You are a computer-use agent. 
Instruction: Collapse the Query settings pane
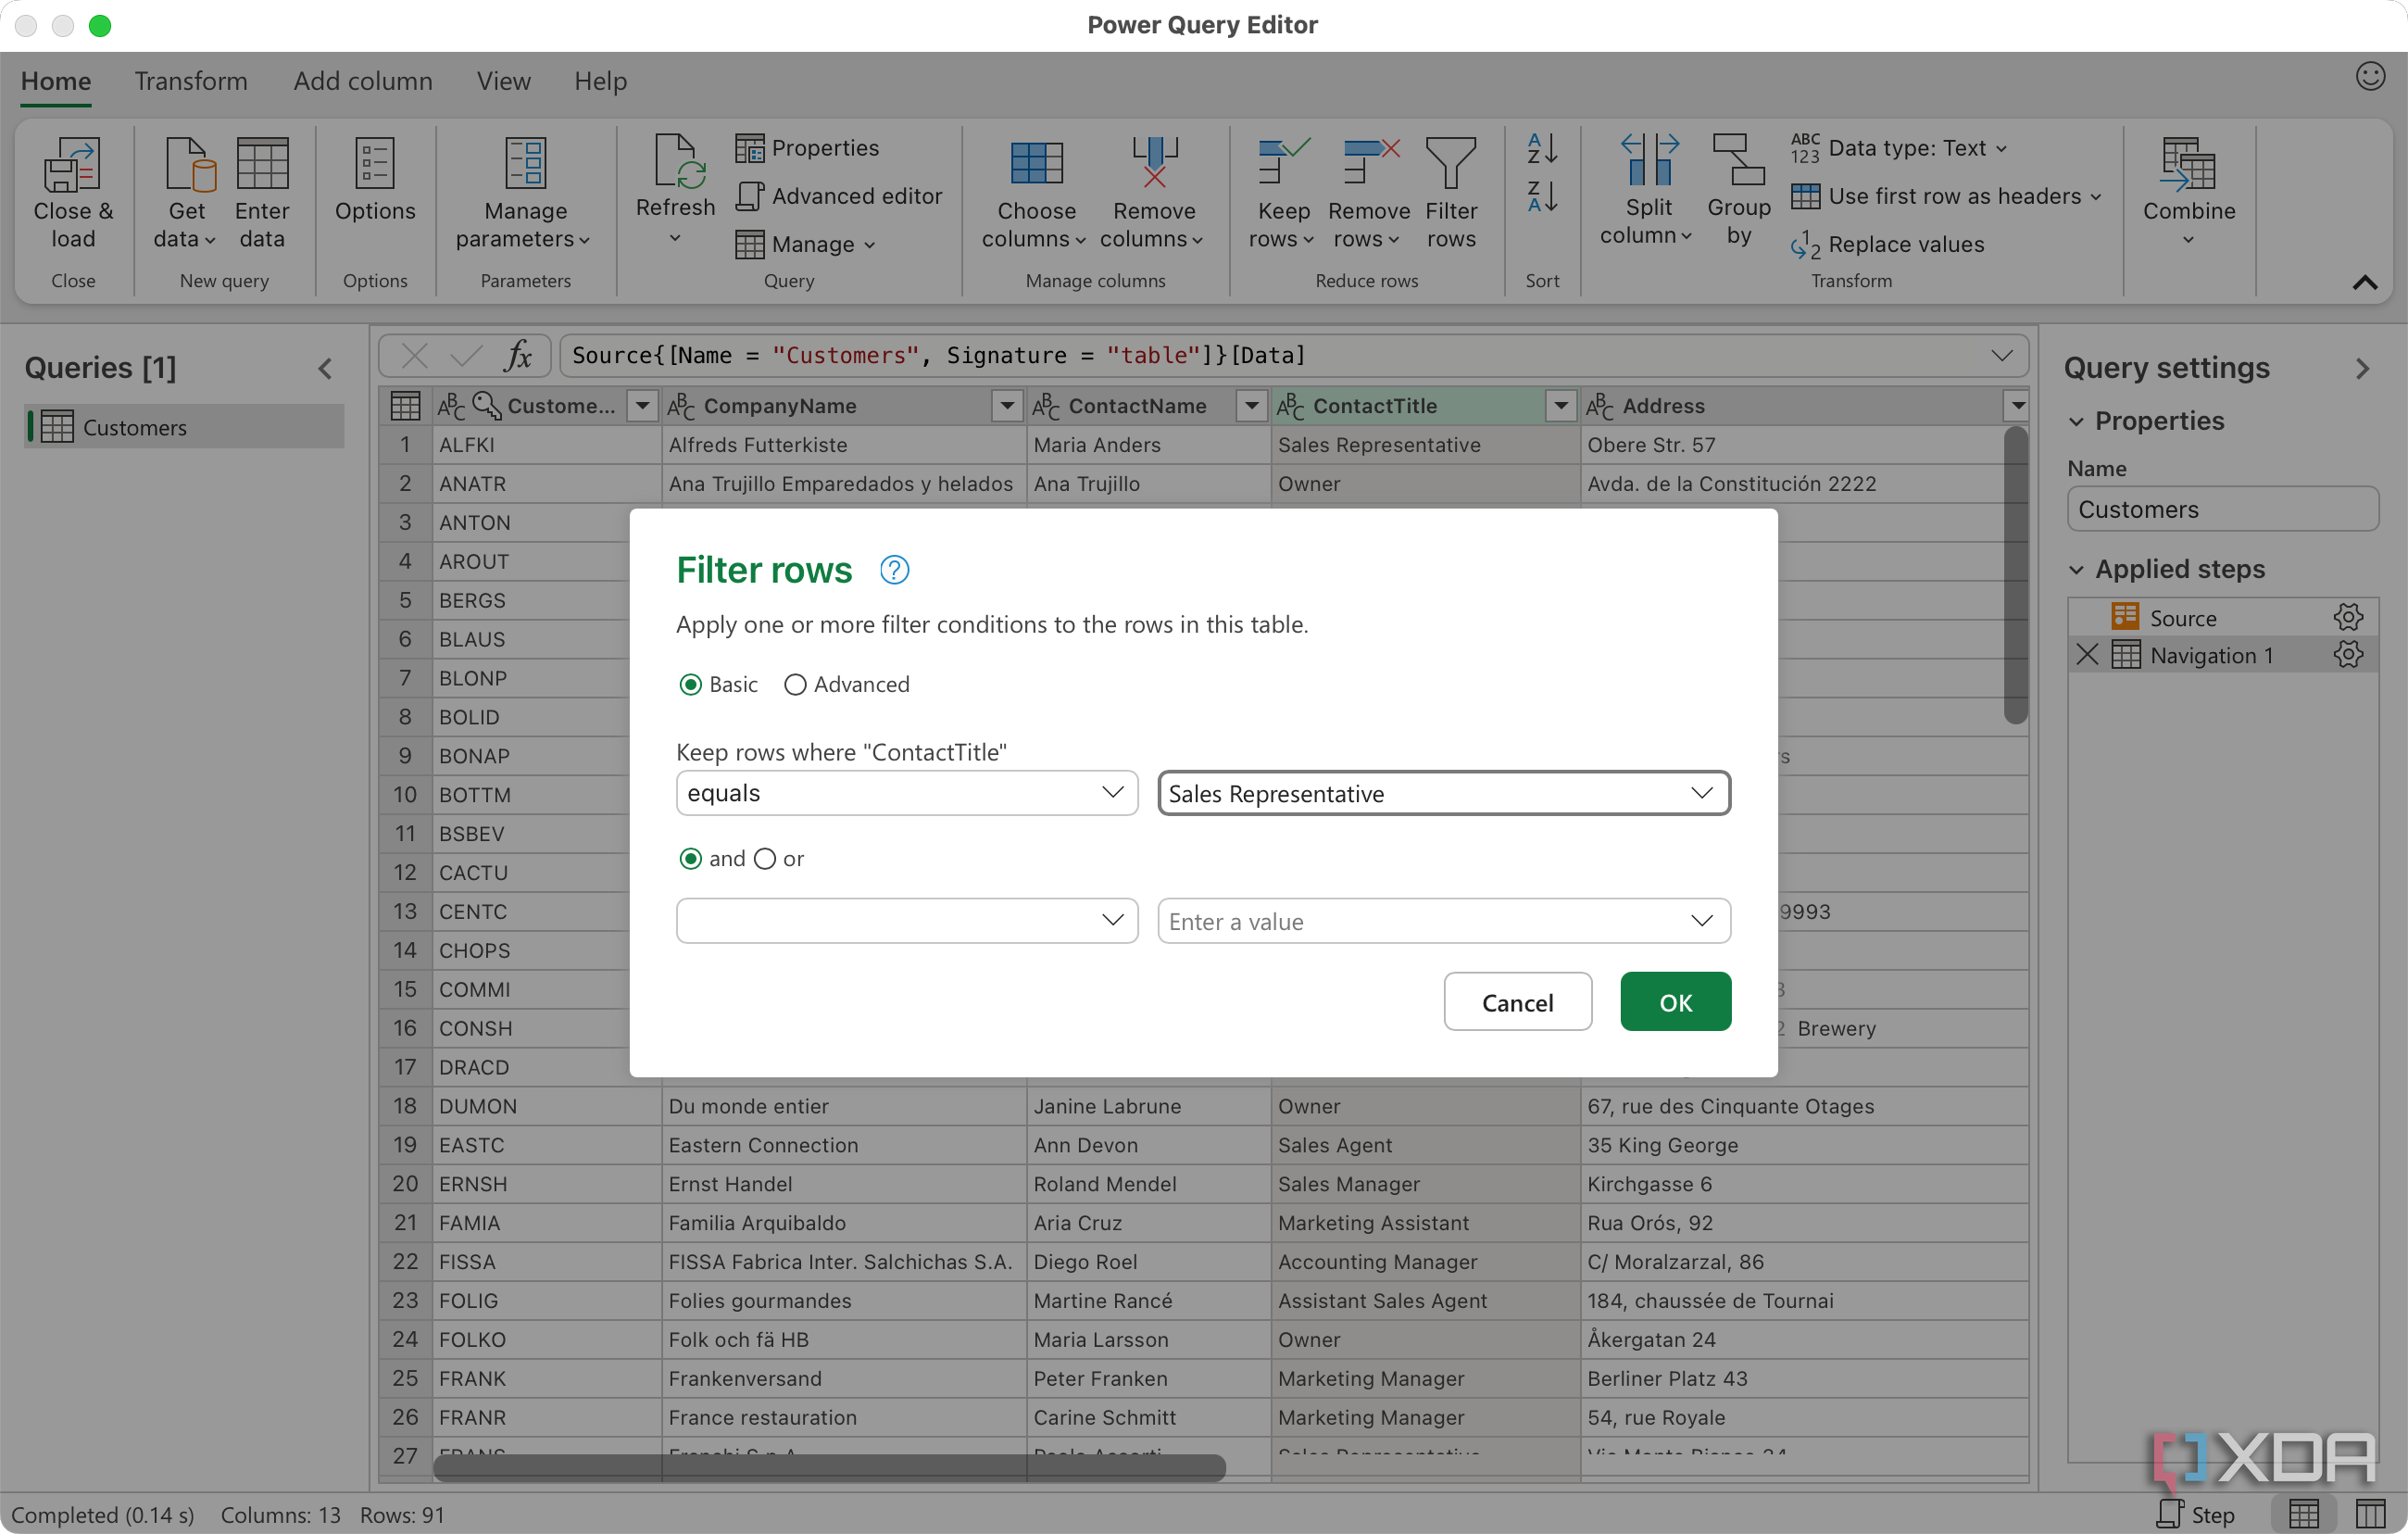[2362, 368]
